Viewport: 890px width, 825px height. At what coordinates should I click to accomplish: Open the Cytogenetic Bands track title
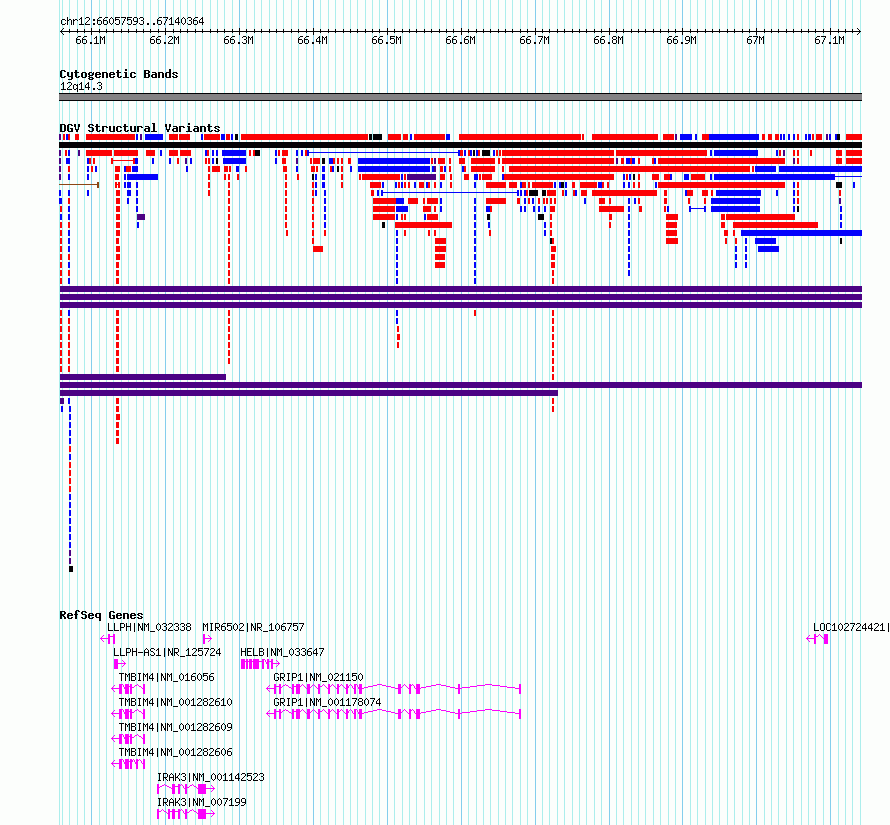[x=119, y=74]
